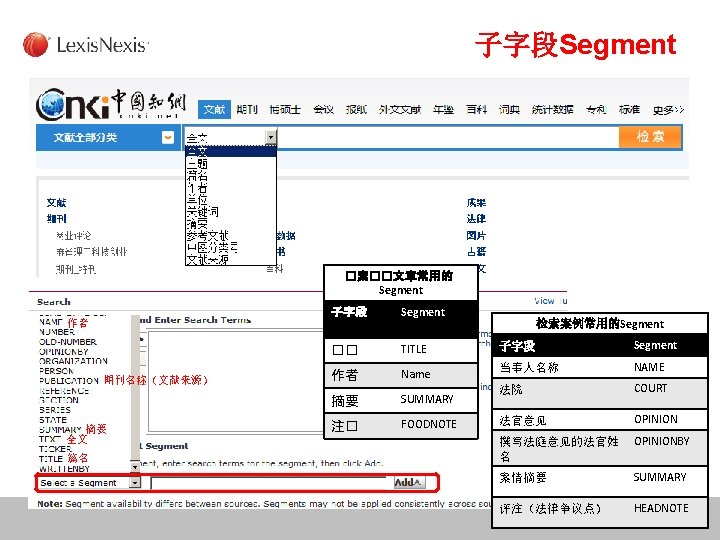Click FOODNOTE cell in the article Segment table
Screen dimensions: 720x540
coord(428,424)
